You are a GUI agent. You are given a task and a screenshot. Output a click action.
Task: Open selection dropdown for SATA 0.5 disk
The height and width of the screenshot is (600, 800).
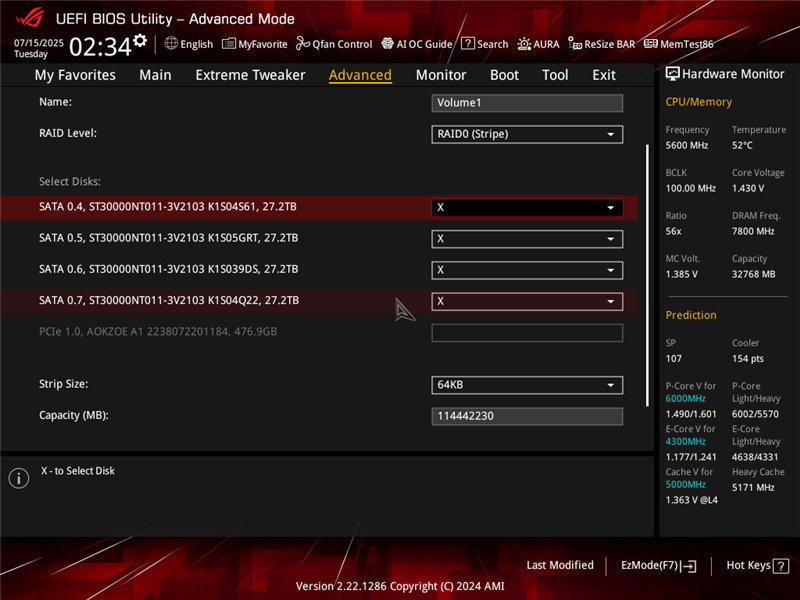click(x=527, y=239)
